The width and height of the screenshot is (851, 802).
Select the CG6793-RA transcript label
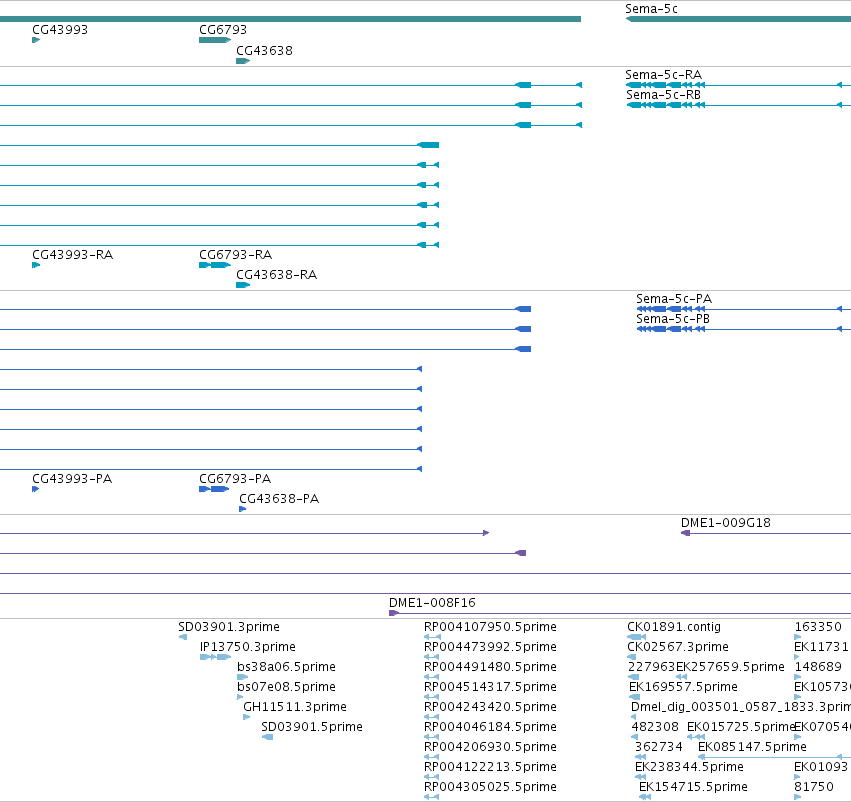tap(236, 255)
